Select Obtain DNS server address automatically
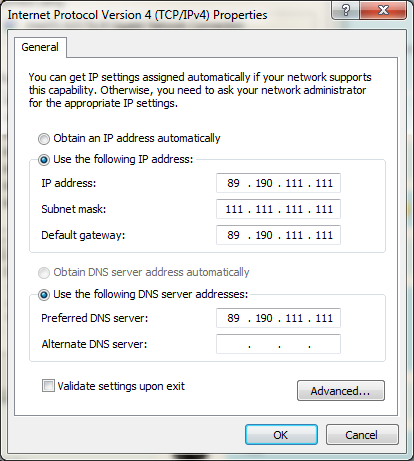The image size is (414, 461). pyautogui.click(x=44, y=273)
